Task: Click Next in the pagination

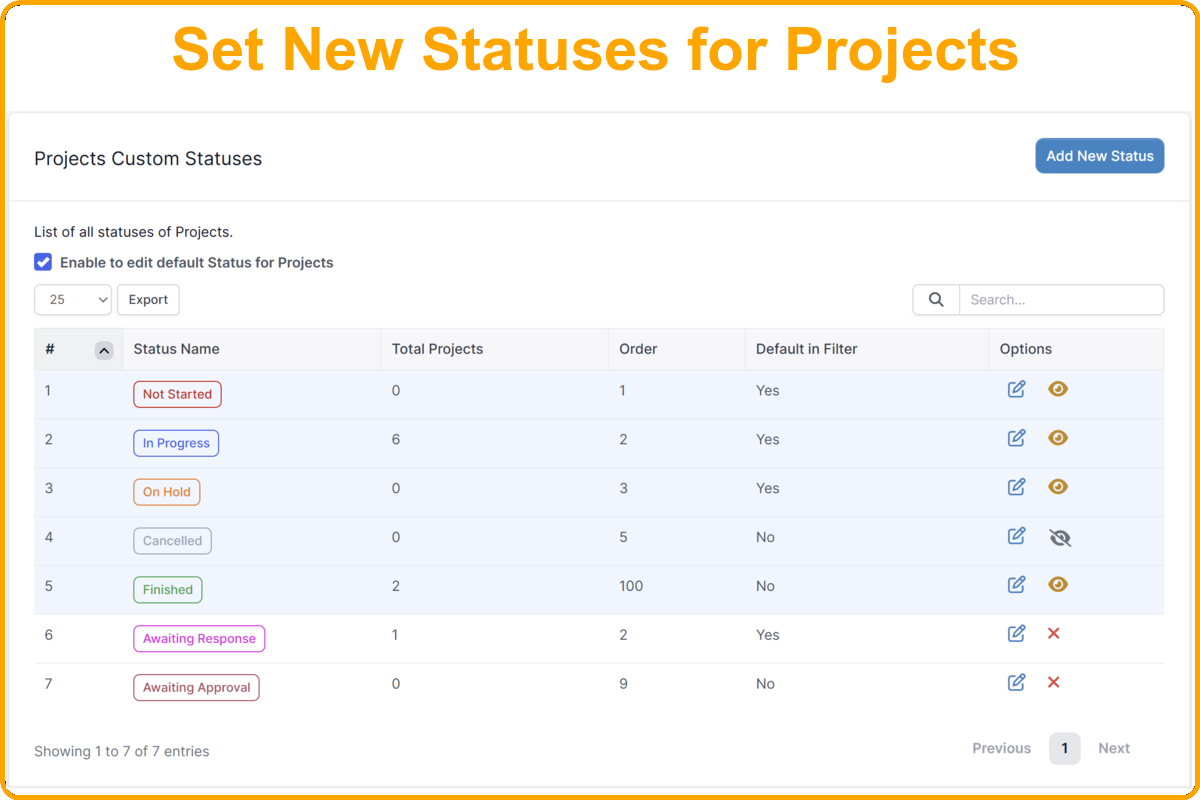Action: [1113, 748]
